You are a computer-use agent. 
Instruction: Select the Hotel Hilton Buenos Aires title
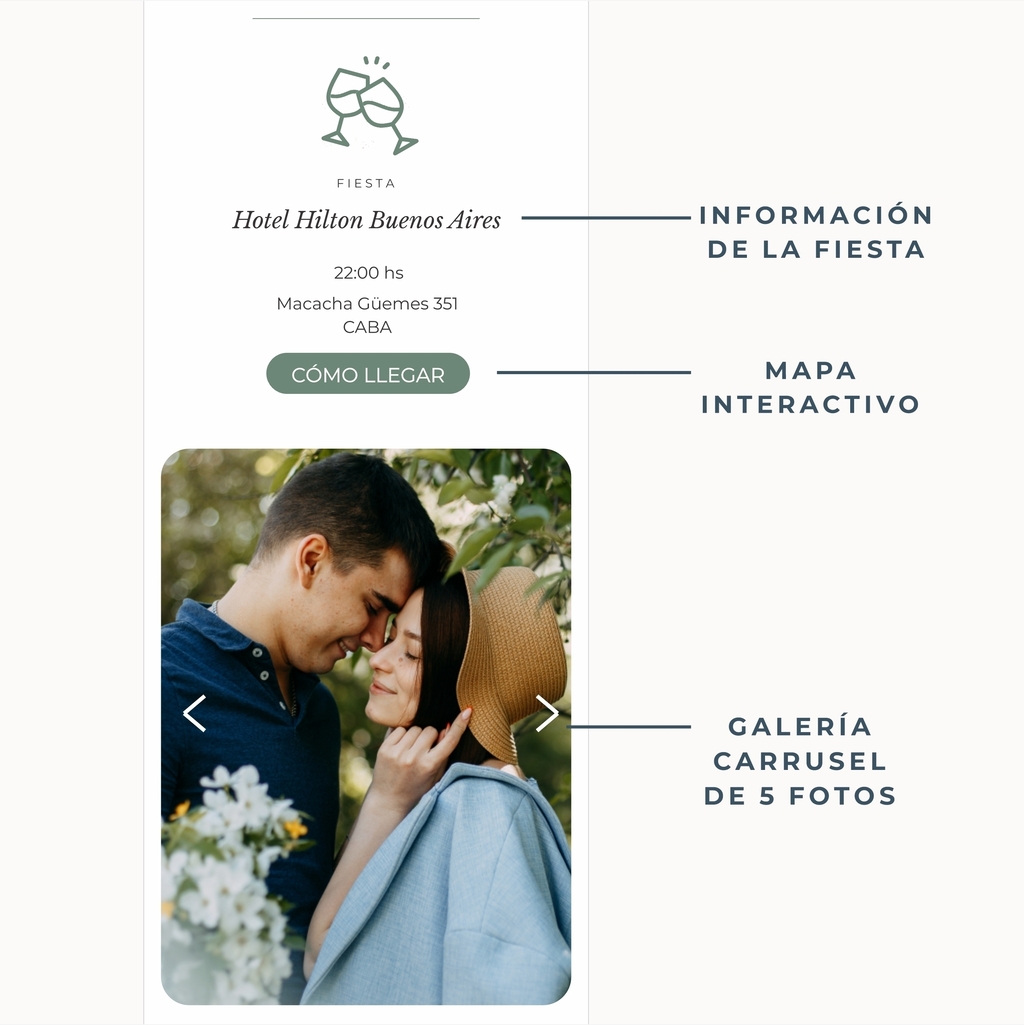pyautogui.click(x=367, y=220)
